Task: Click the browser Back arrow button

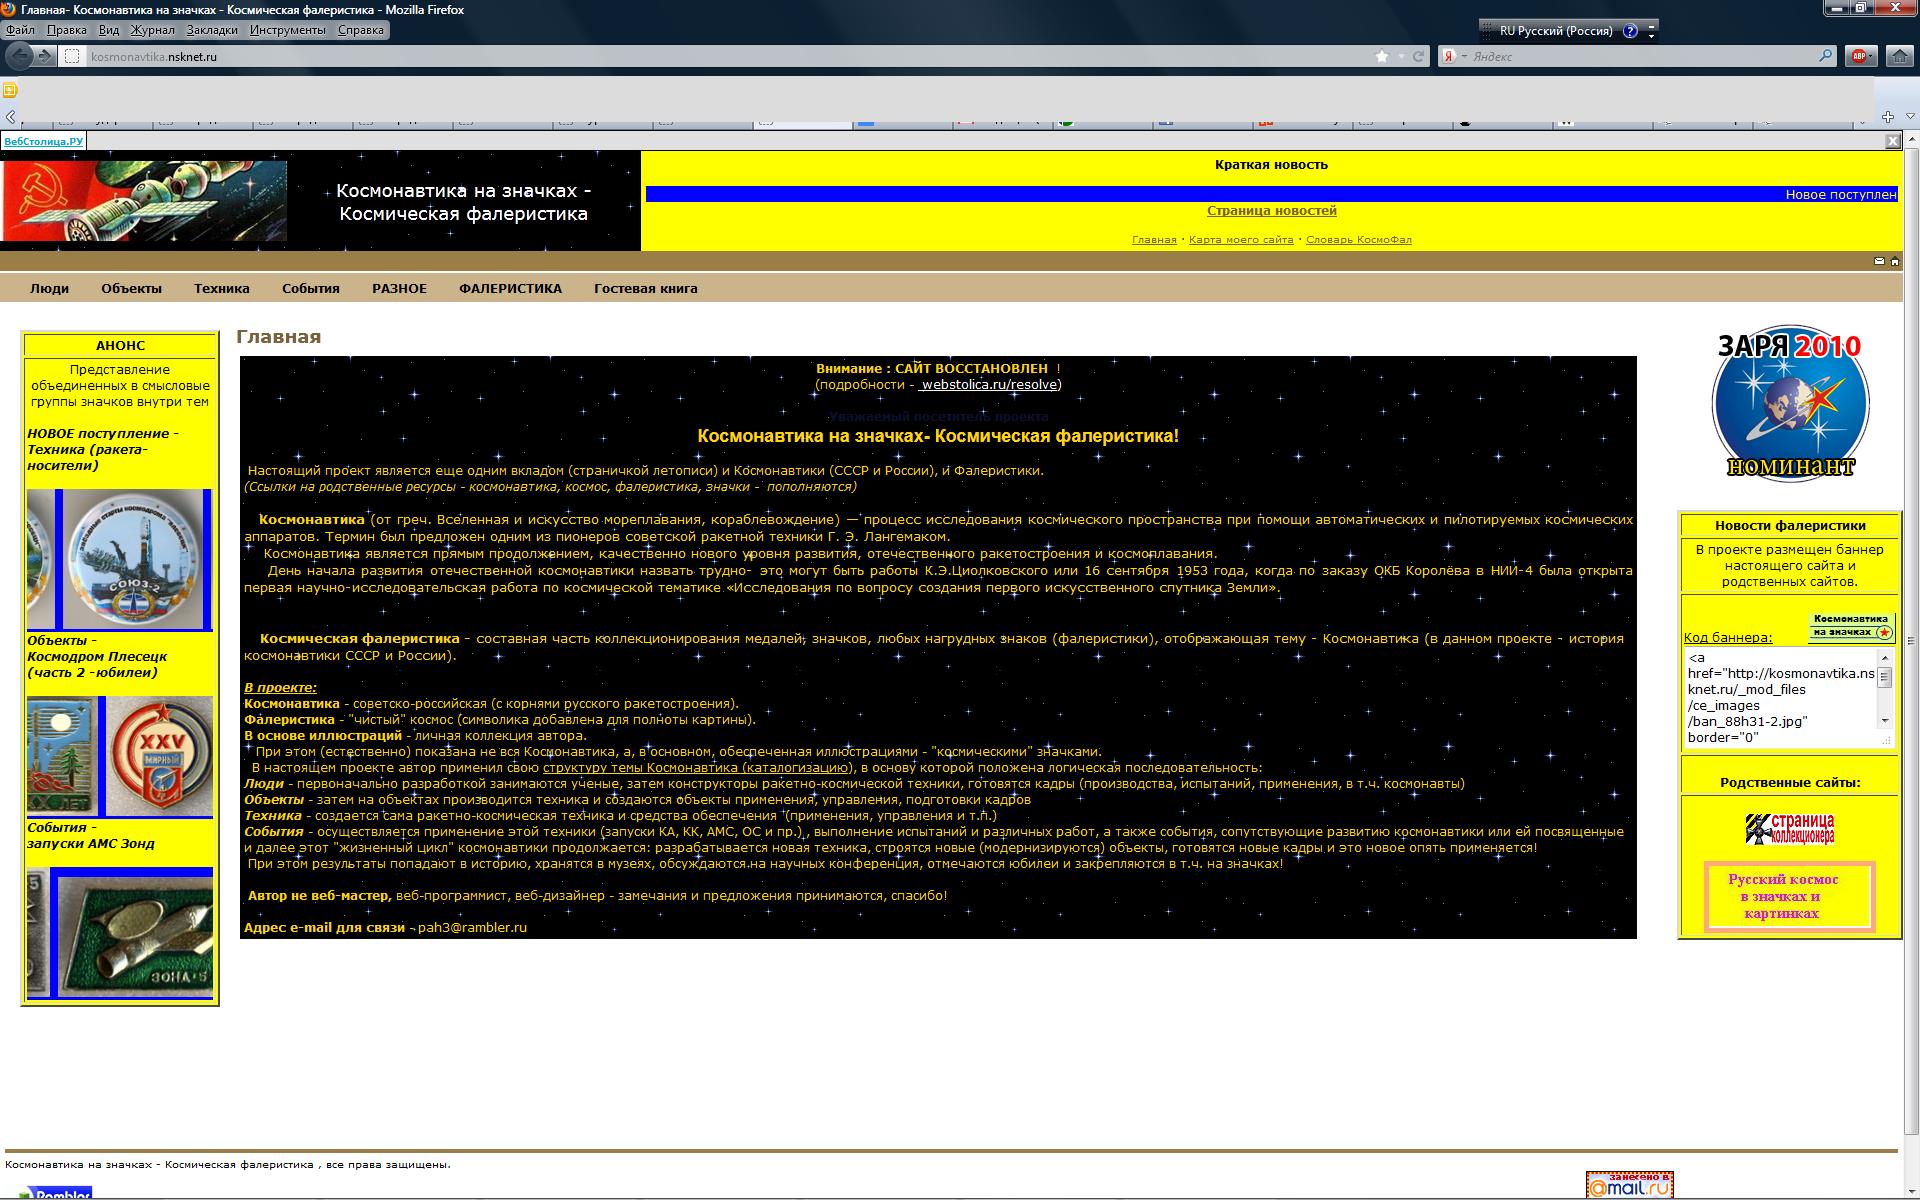Action: [x=19, y=56]
